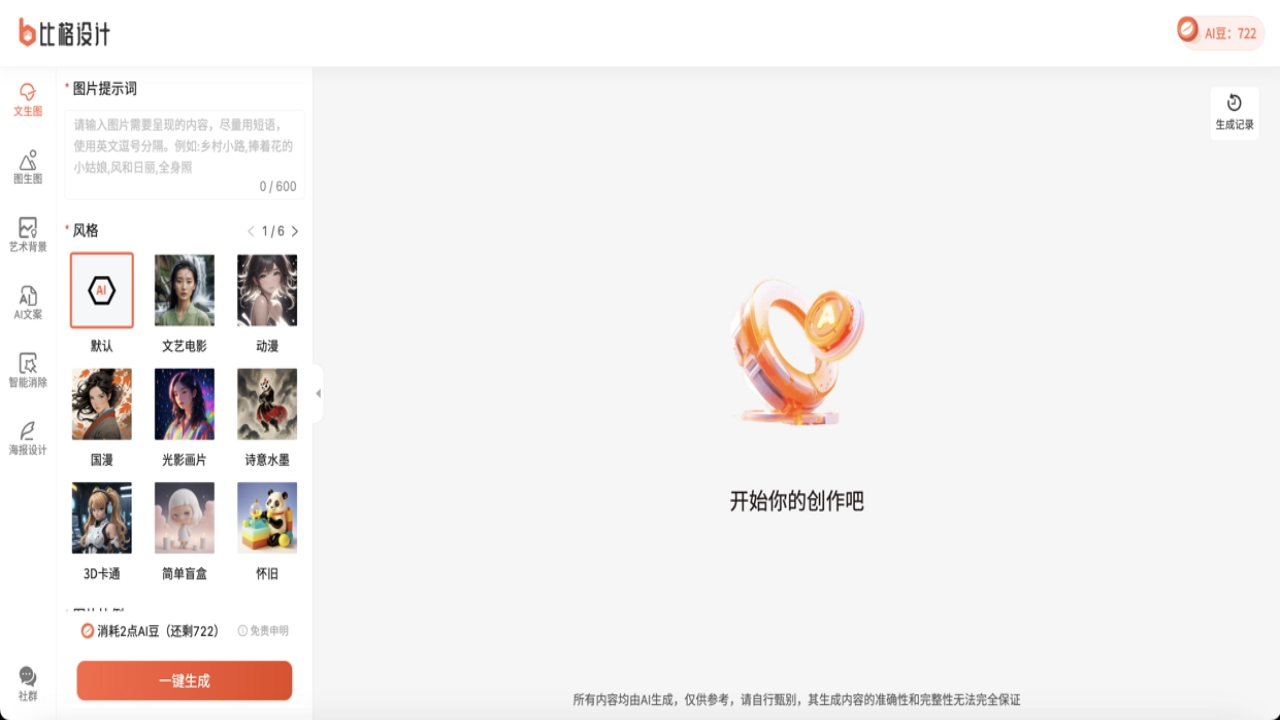The image size is (1280, 720).
Task: Open the 海报设计 panel
Action: (x=26, y=440)
